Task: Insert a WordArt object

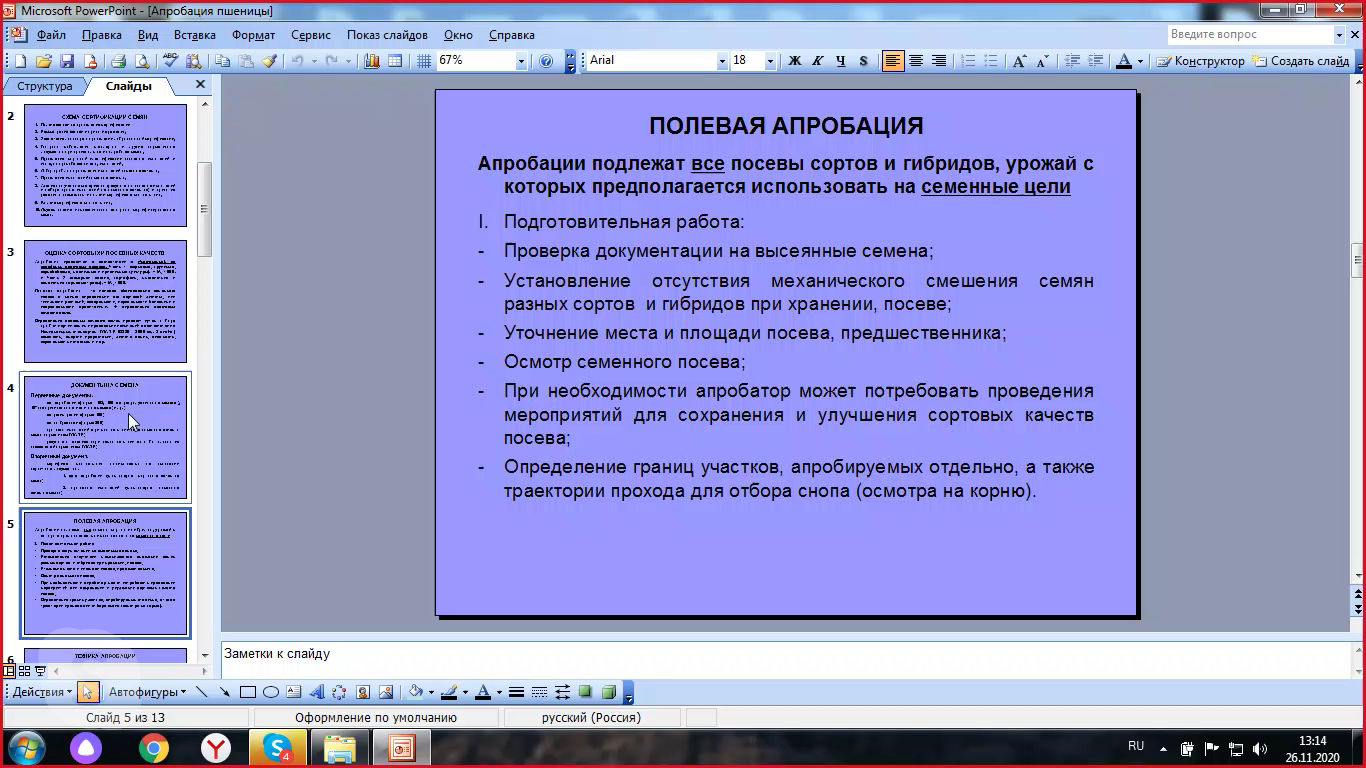Action: (317, 692)
